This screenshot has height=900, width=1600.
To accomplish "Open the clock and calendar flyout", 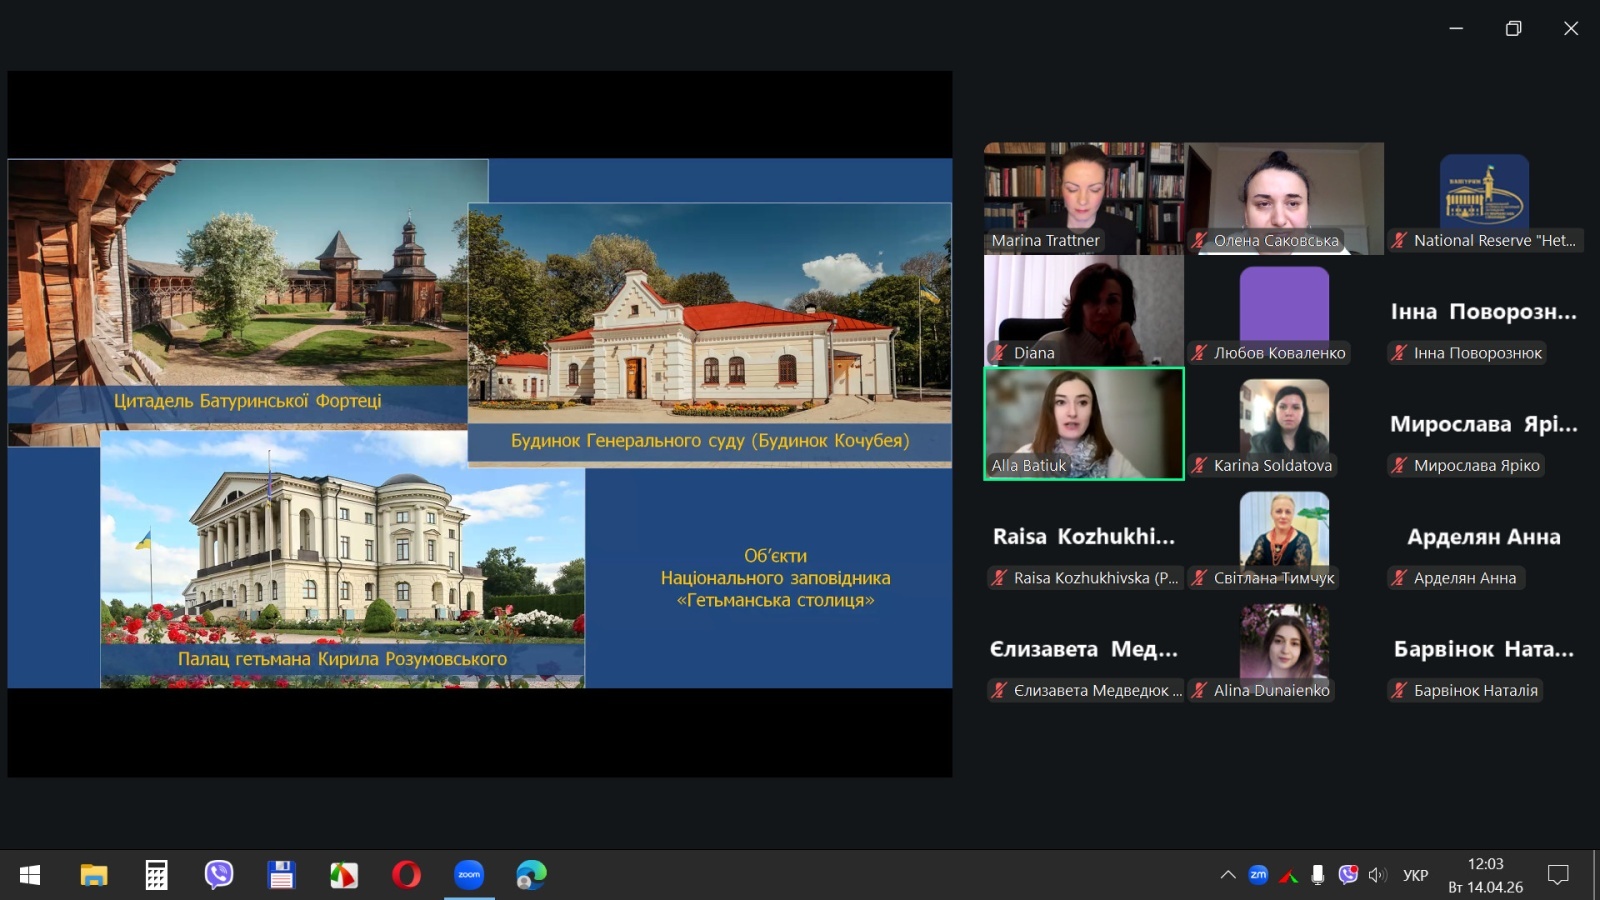I will pyautogui.click(x=1485, y=875).
